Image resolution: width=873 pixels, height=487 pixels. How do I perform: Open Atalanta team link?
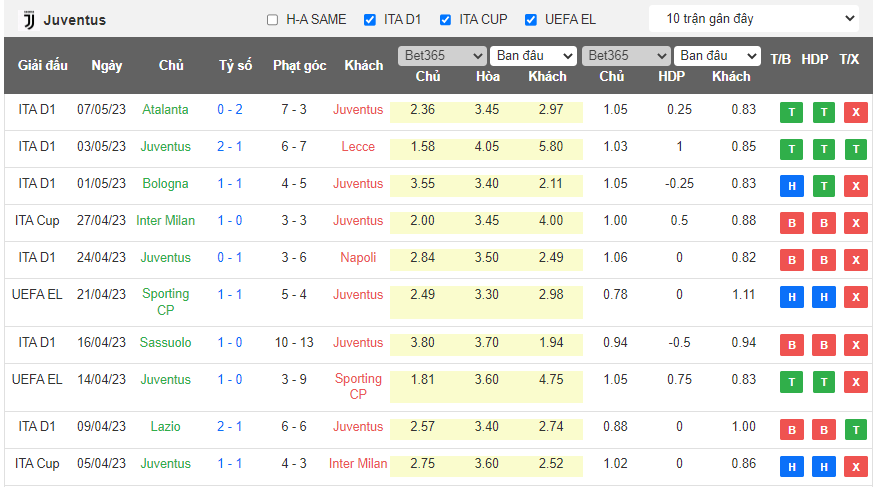[x=165, y=110]
